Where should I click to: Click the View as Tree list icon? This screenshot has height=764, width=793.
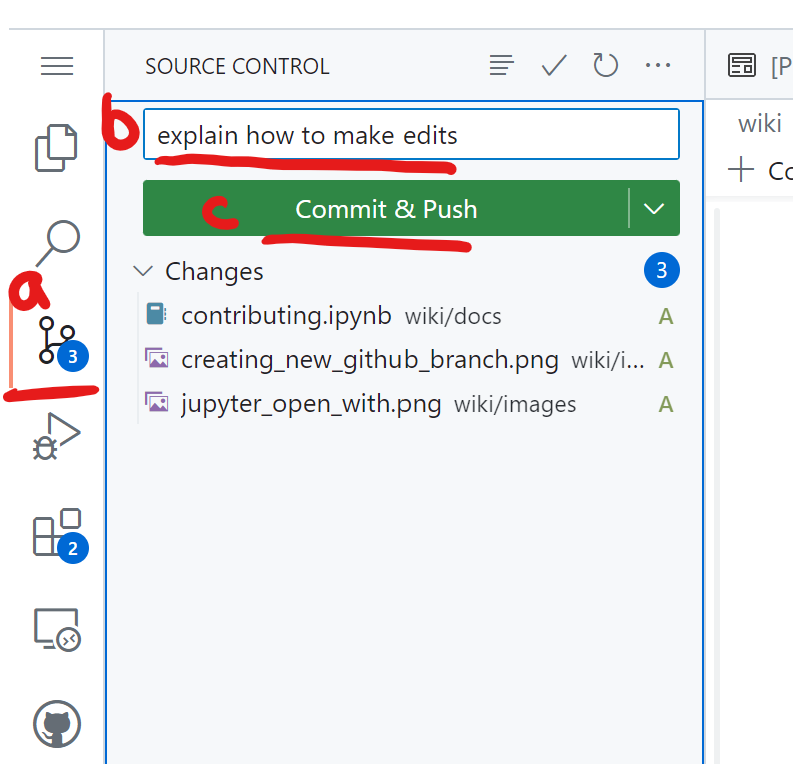click(502, 65)
